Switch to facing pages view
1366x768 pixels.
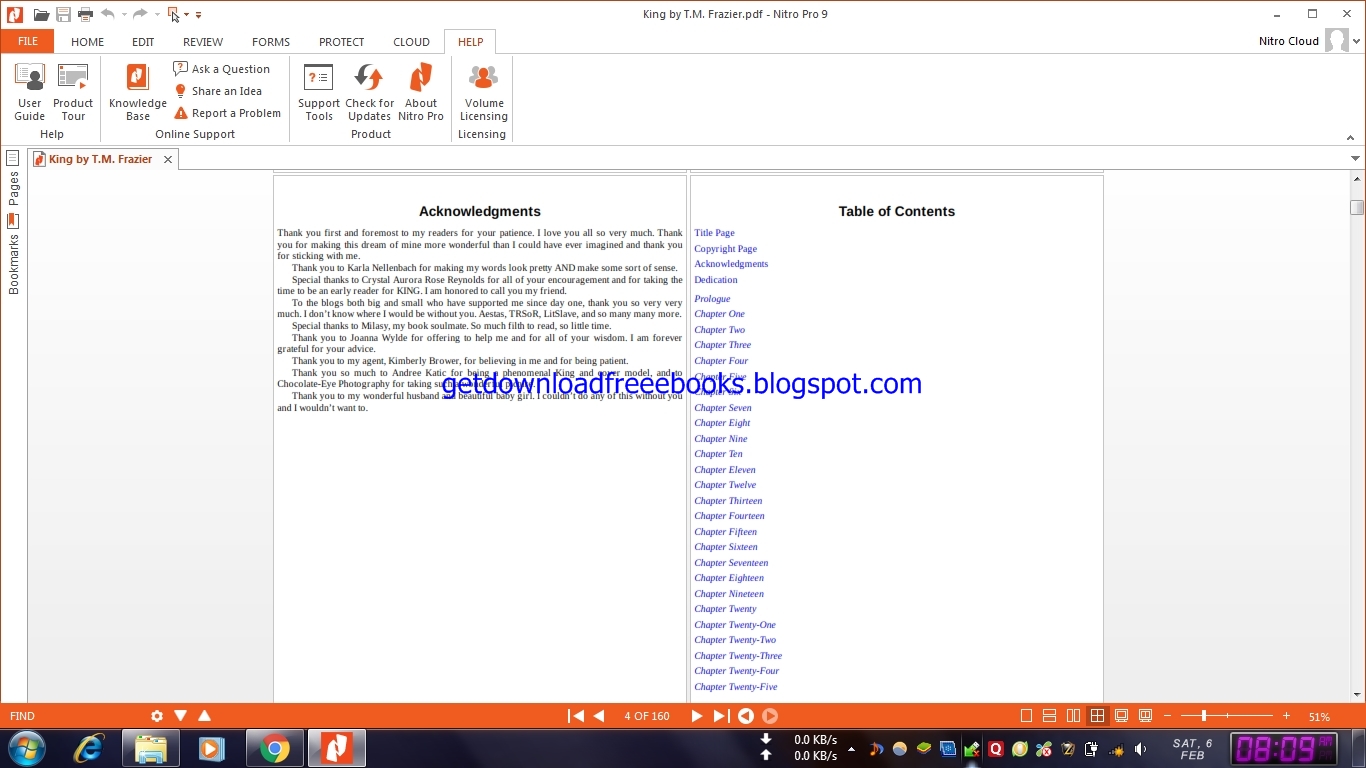click(x=1073, y=716)
